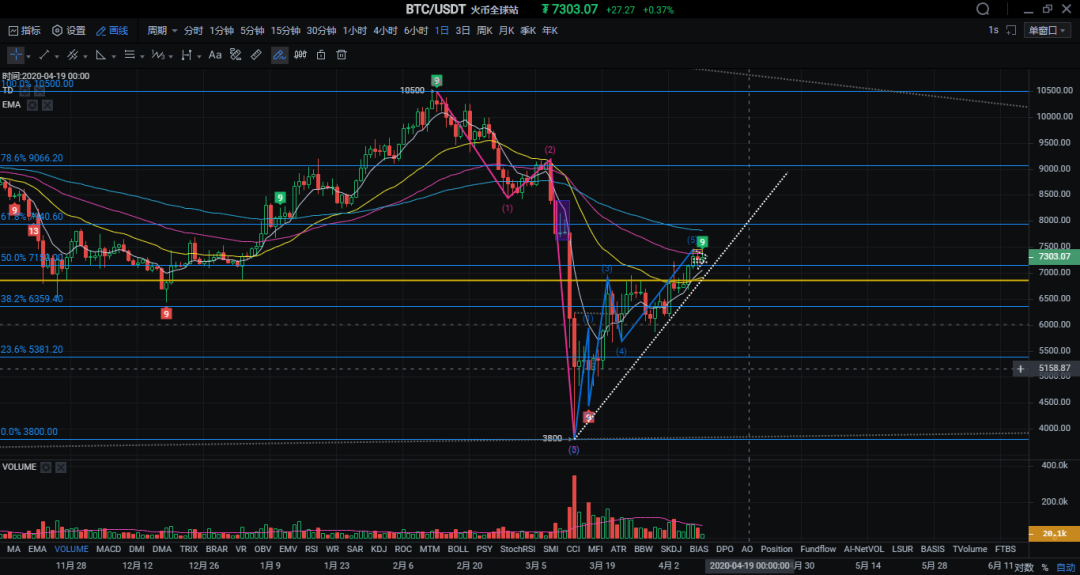Screen dimensions: 1080x575
Task: Switch to the 4小时 timeframe
Action: (385, 31)
